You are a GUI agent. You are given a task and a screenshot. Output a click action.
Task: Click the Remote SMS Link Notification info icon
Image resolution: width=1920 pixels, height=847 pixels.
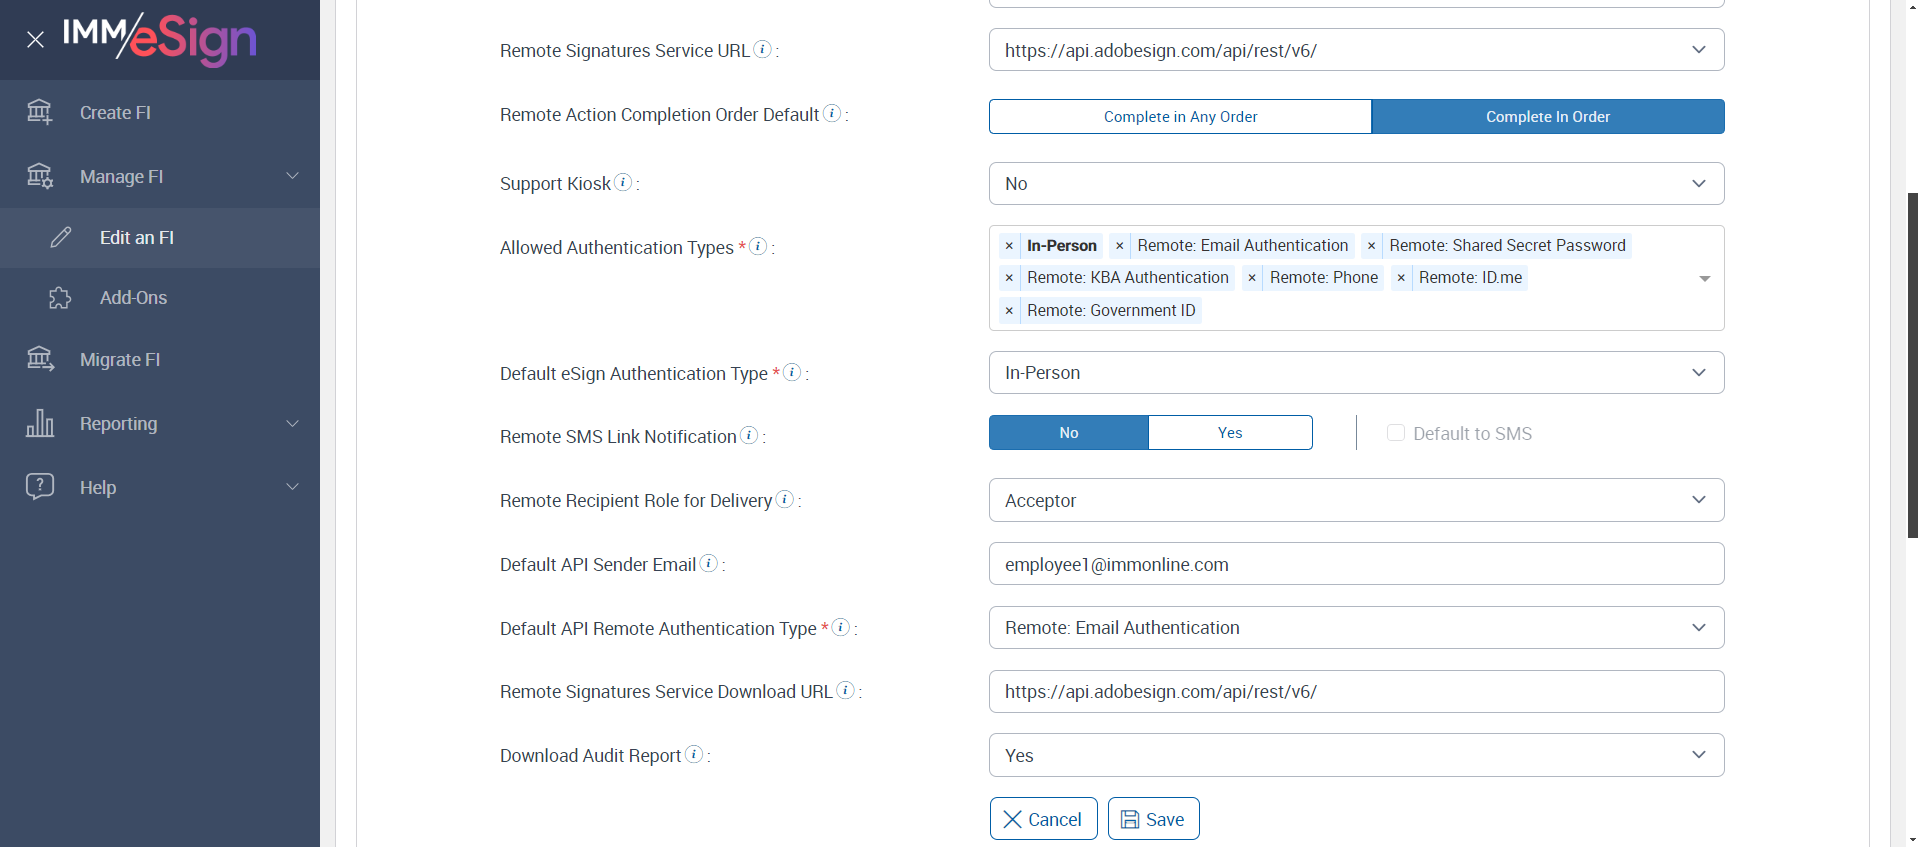pos(749,435)
